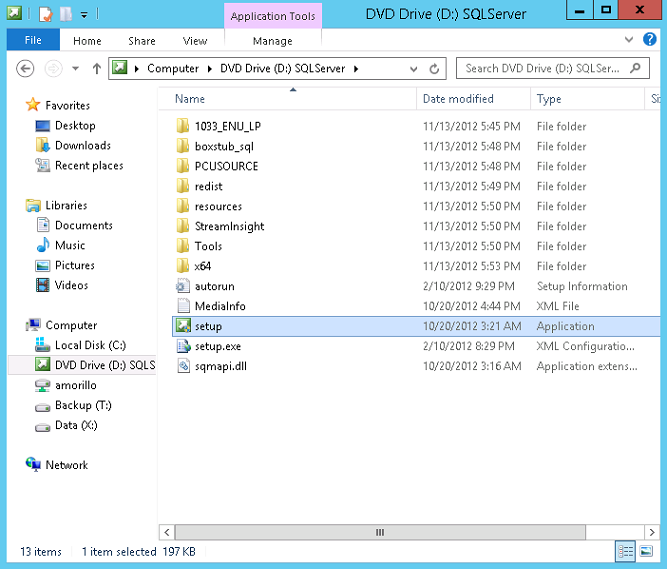Image resolution: width=667 pixels, height=569 pixels.
Task: Open the File menu tab
Action: coord(33,40)
